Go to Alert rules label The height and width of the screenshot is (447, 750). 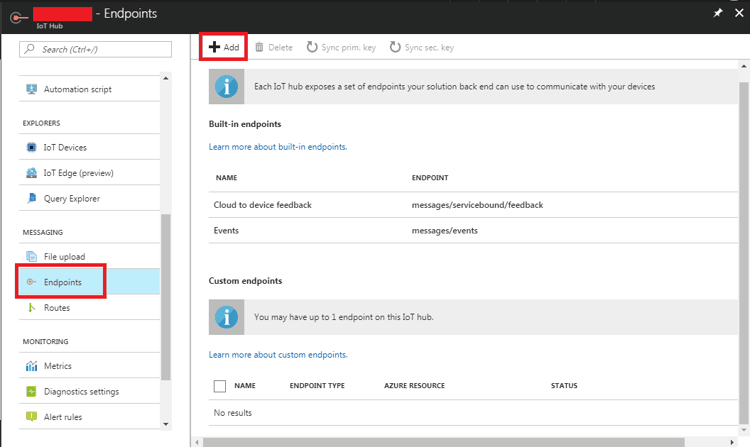click(63, 417)
